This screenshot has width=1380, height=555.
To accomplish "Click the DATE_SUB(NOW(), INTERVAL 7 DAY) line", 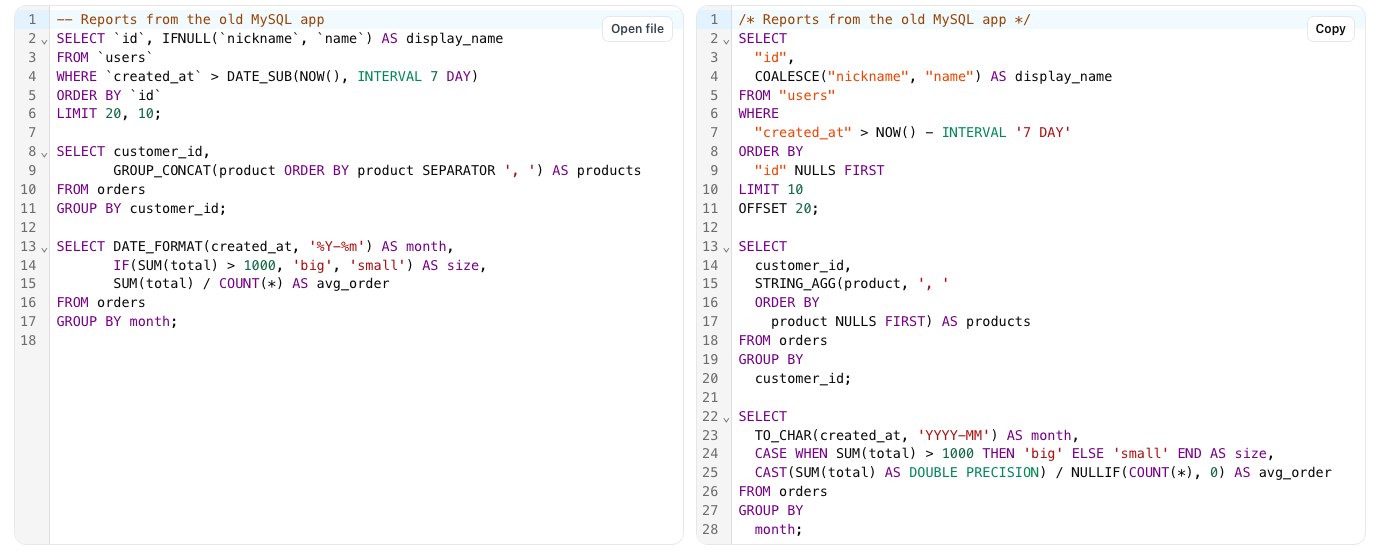I will point(268,76).
